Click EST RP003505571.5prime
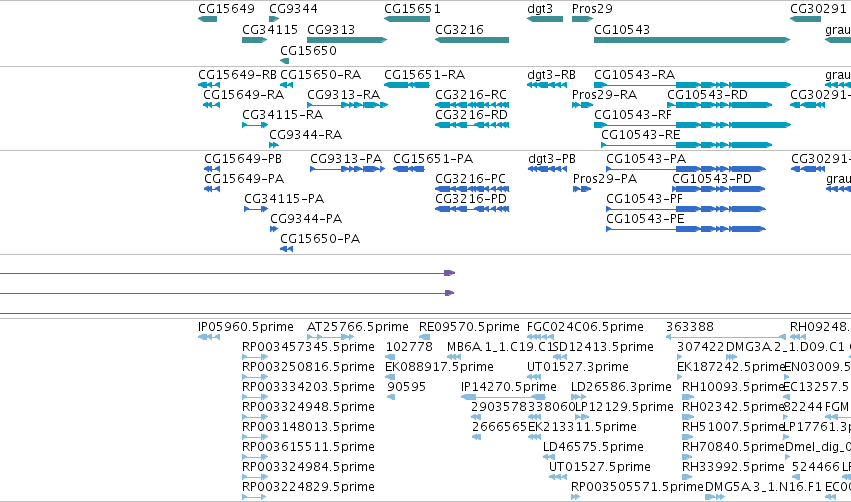Screen dimensions: 851x502 point(576,497)
